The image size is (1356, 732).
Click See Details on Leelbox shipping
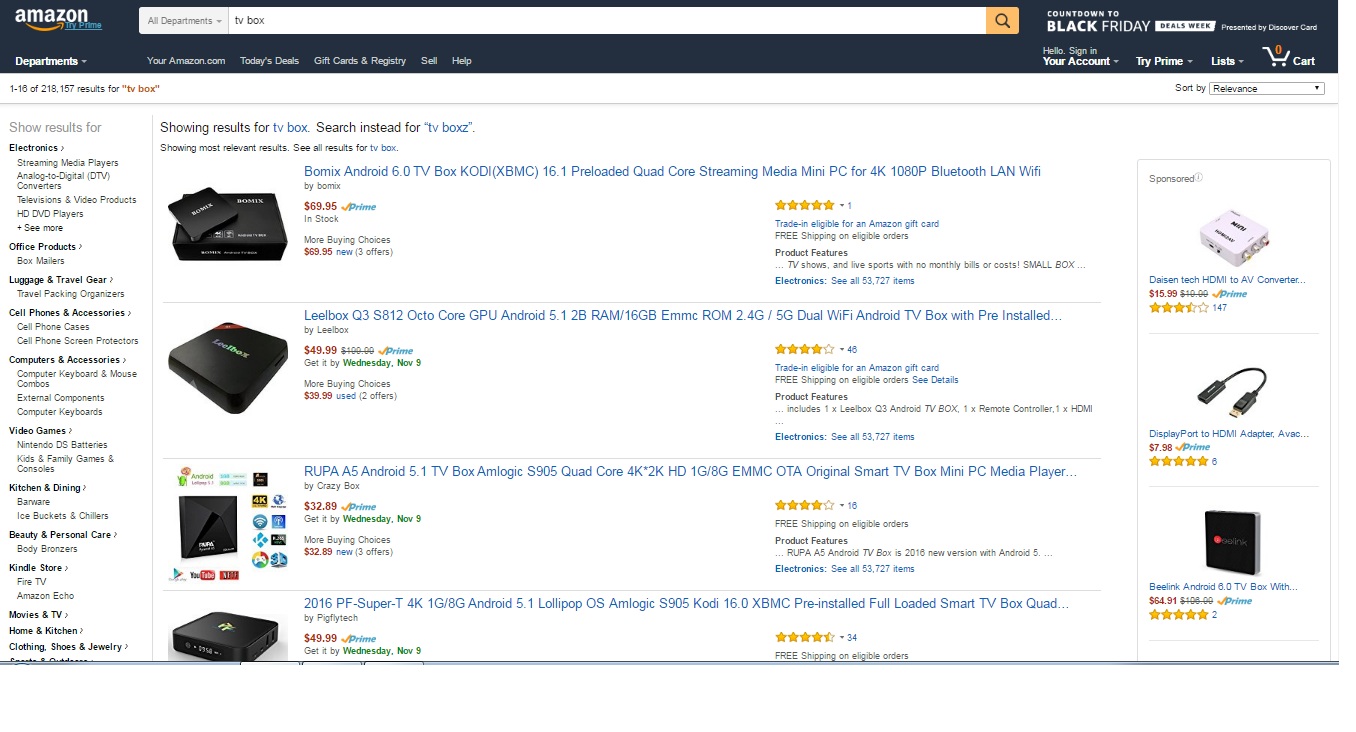(x=935, y=380)
